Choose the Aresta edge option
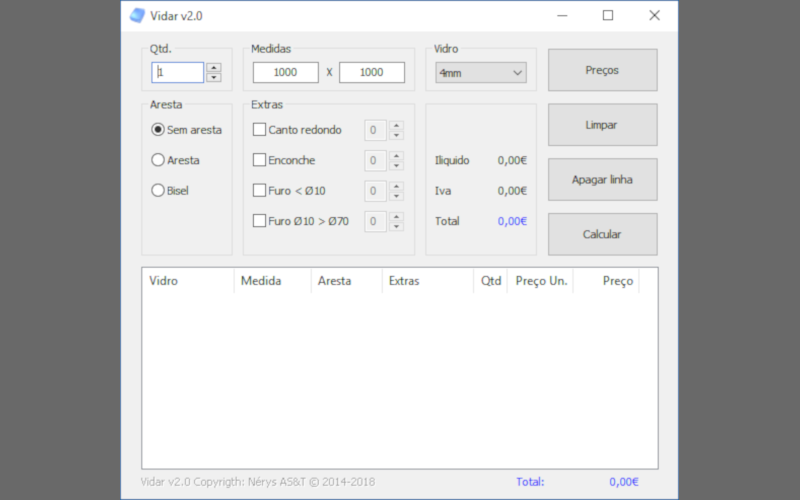800x500 pixels. (x=158, y=160)
